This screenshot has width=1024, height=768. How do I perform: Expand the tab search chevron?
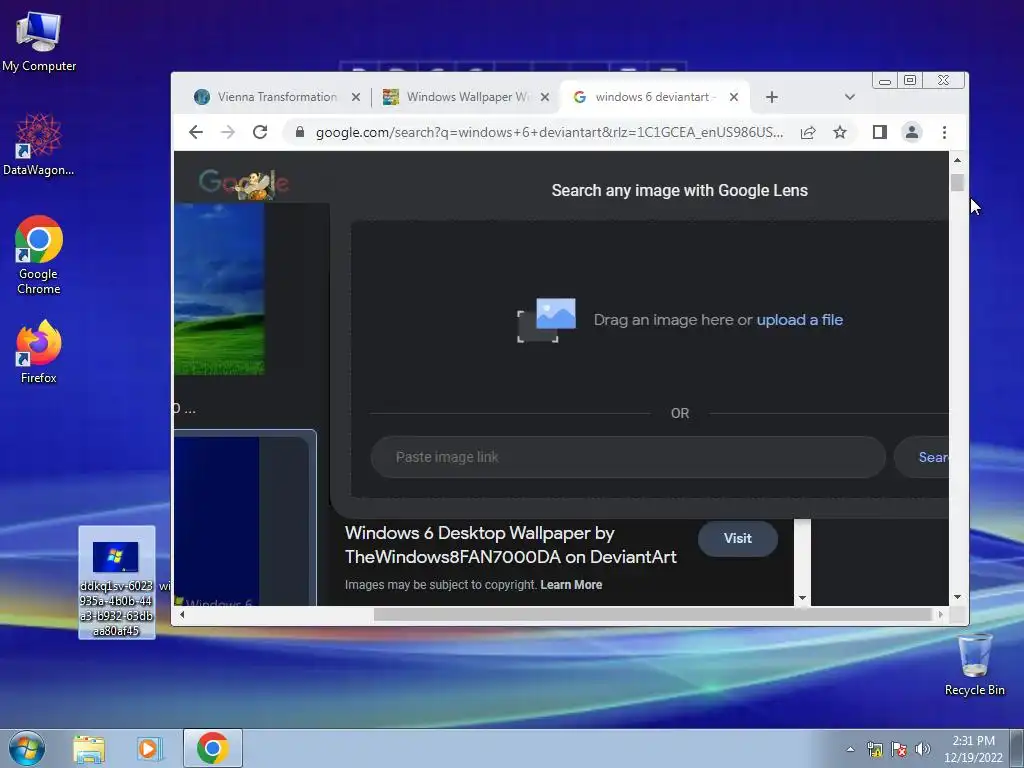850,97
